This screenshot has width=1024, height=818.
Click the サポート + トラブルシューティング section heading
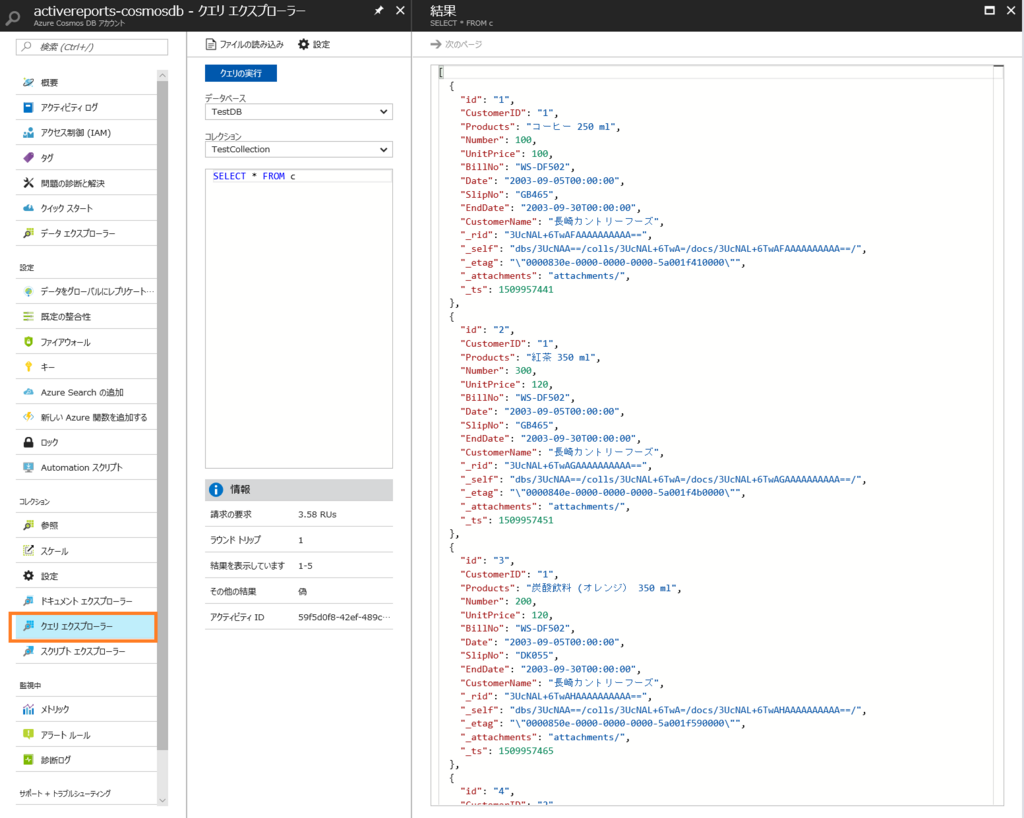coord(65,793)
